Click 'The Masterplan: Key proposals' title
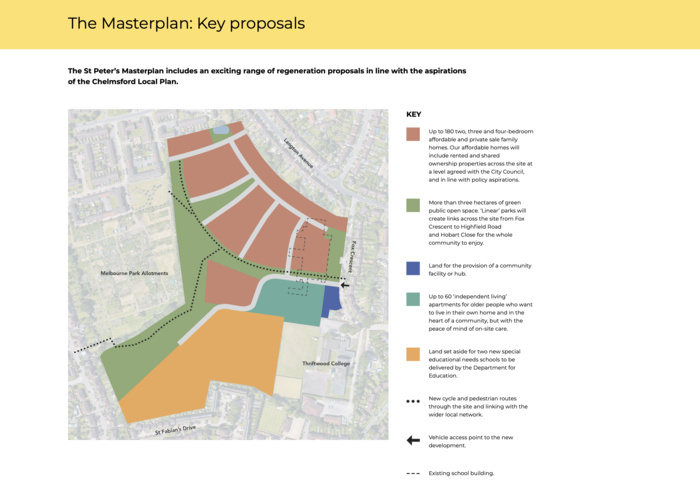The height and width of the screenshot is (480, 700). [x=186, y=23]
